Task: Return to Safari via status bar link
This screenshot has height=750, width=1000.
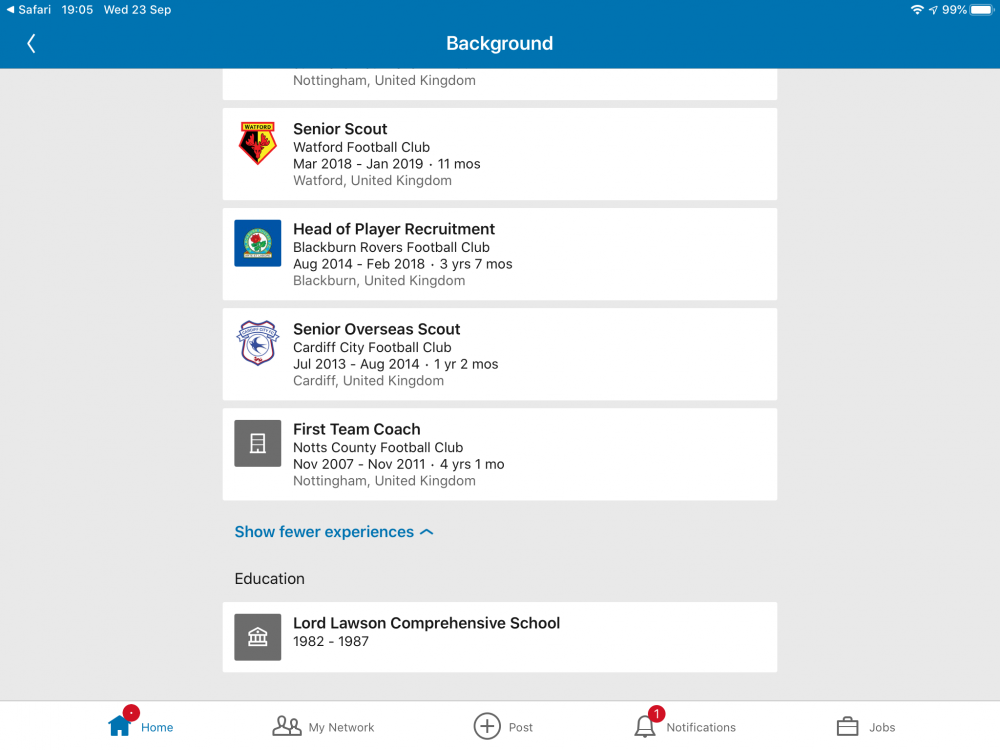Action: point(28,9)
